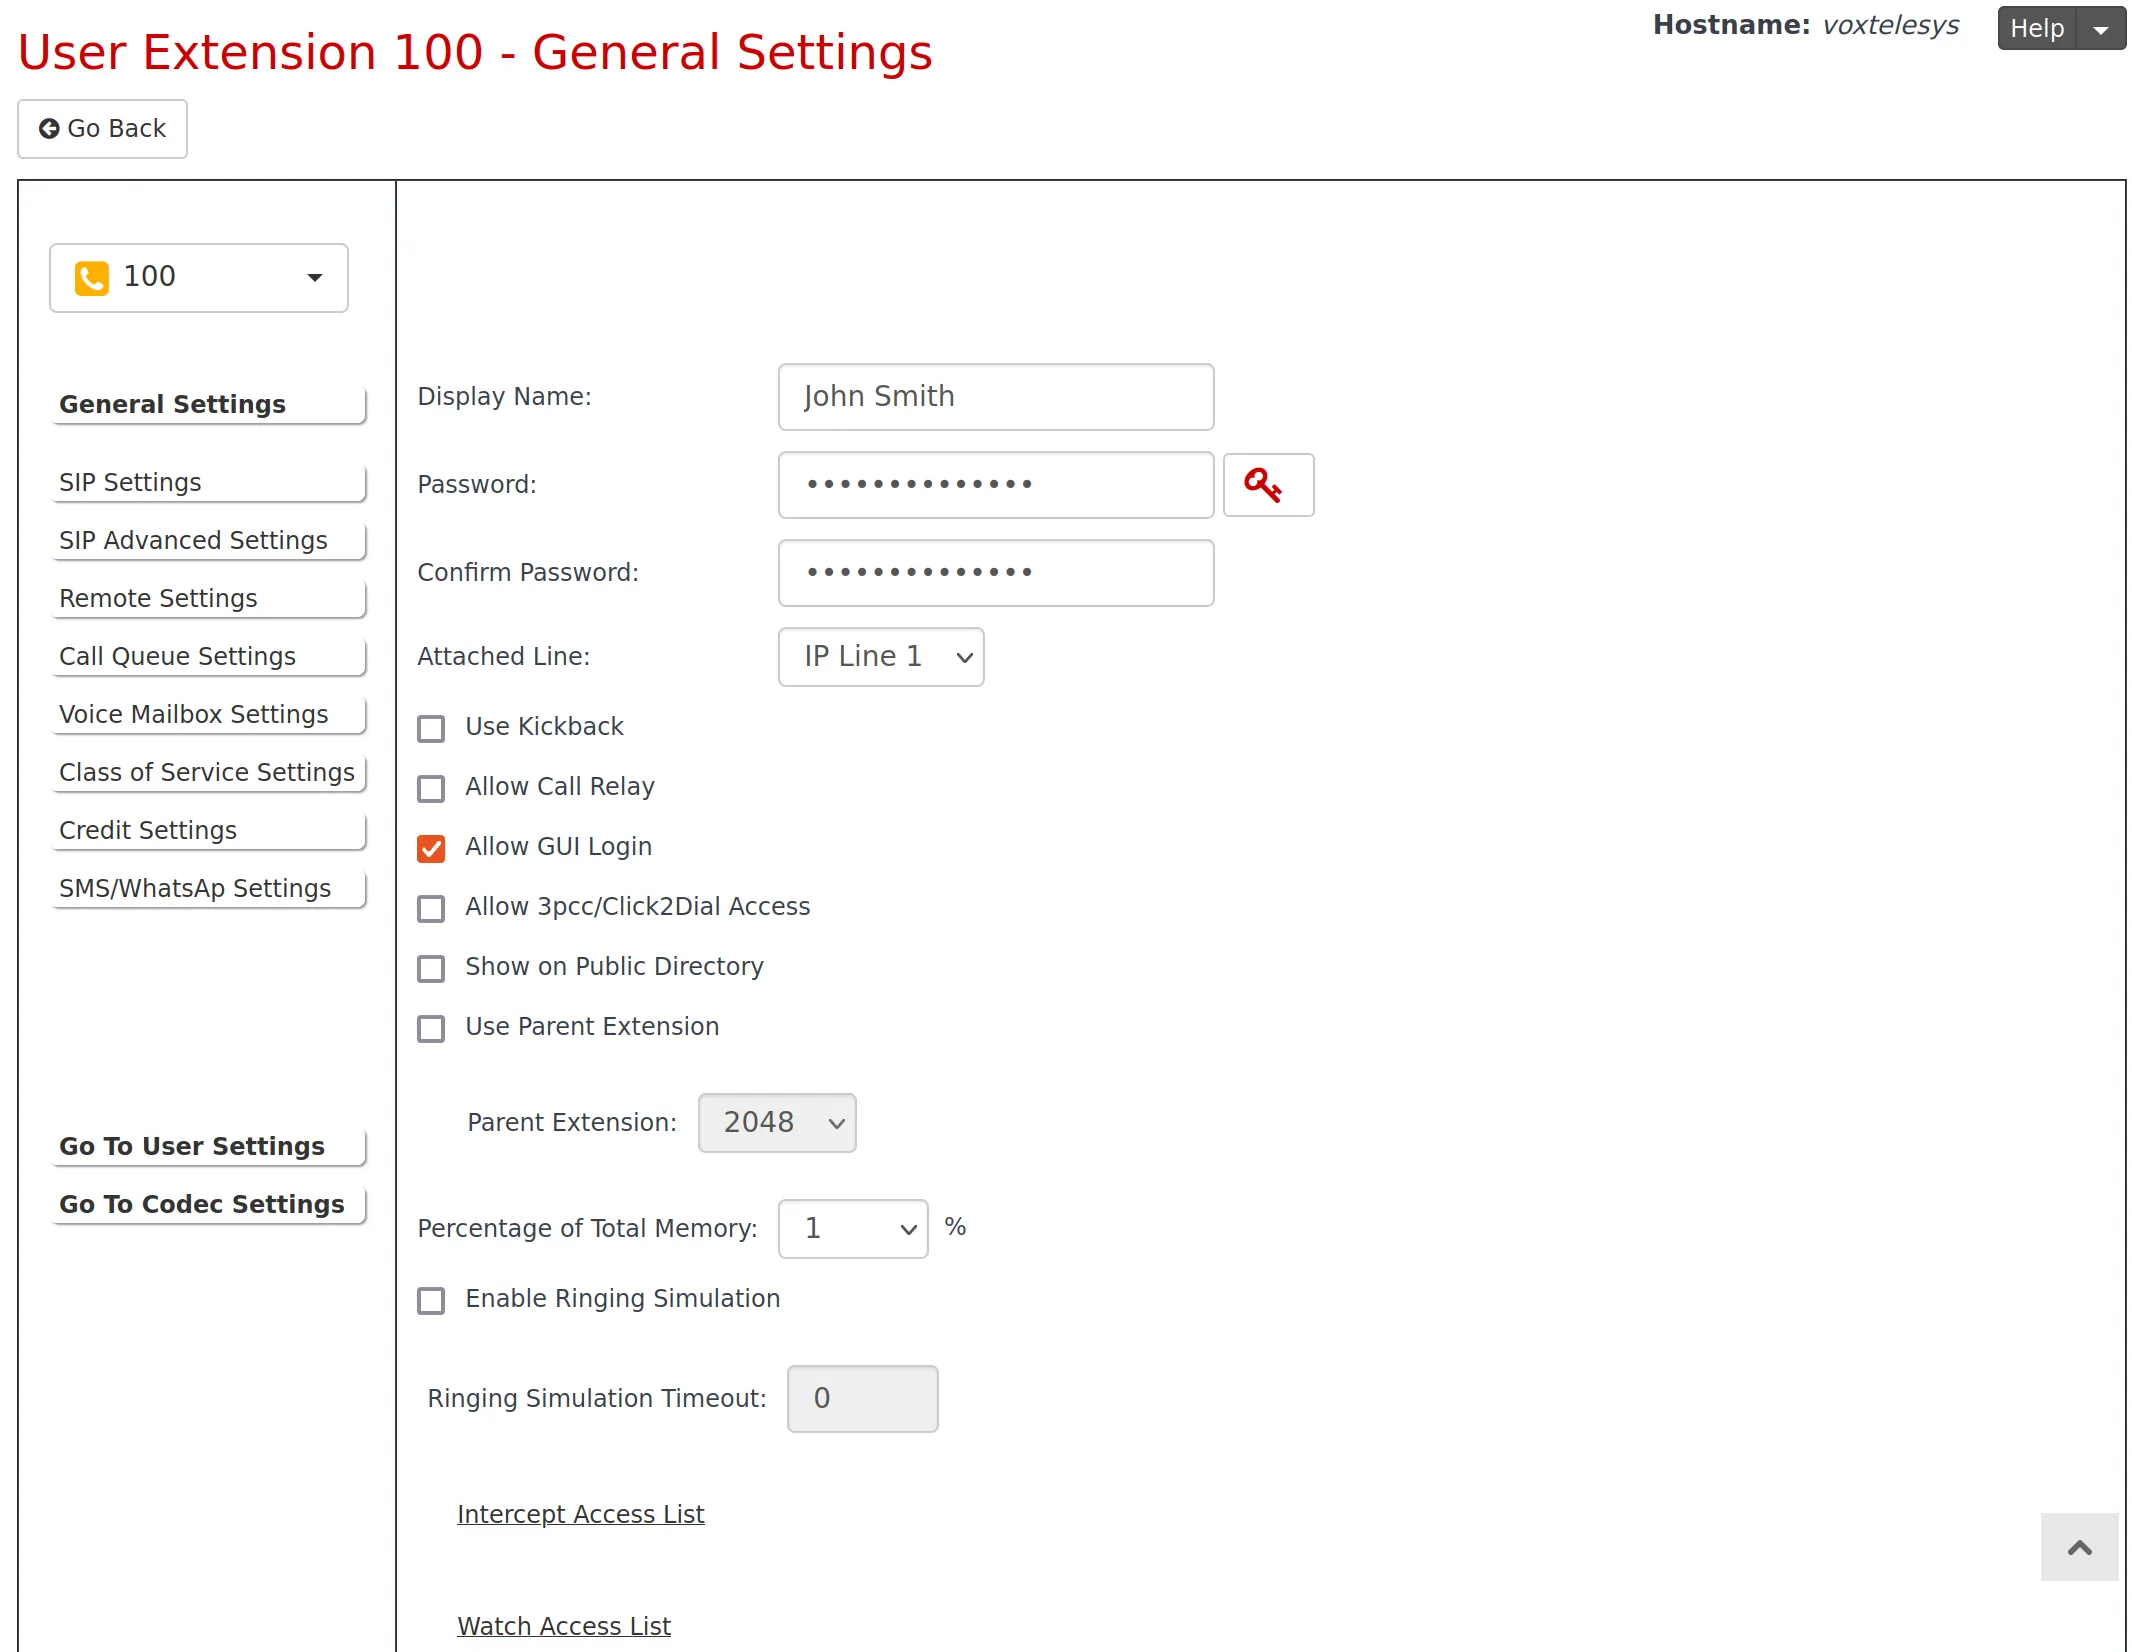Open the Watch Access List link
The image size is (2132, 1652).
coord(564,1626)
